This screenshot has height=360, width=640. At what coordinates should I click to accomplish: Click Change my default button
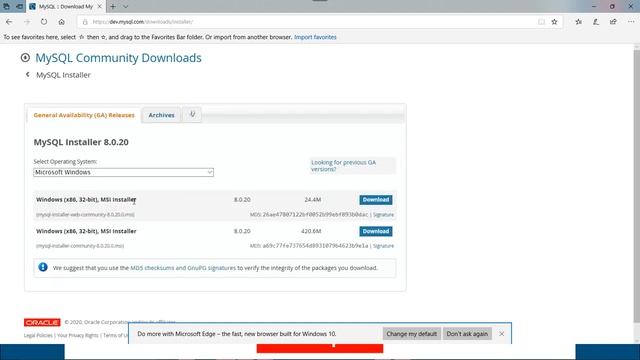(411, 334)
